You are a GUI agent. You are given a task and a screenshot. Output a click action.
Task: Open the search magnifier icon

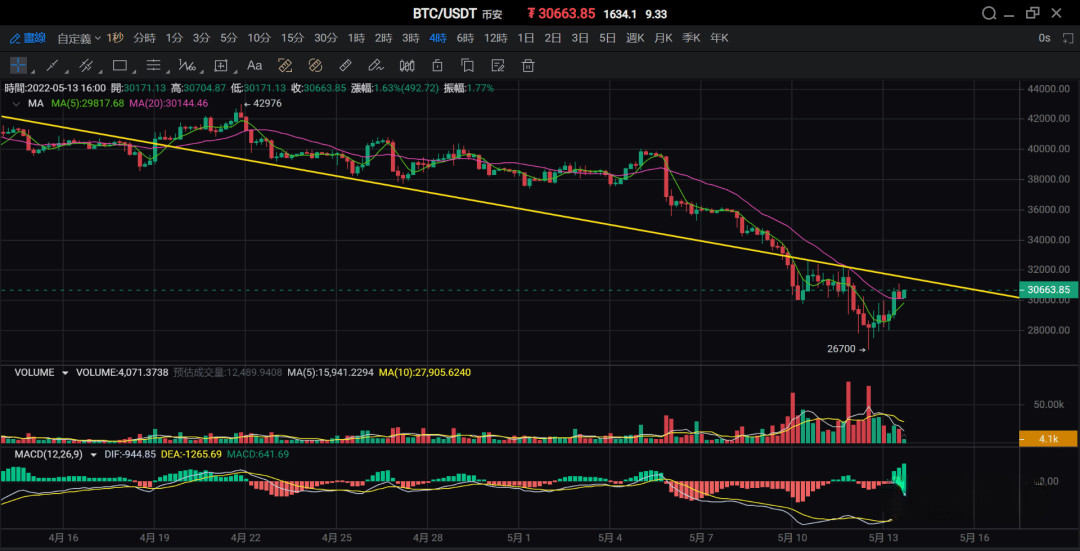pyautogui.click(x=990, y=13)
